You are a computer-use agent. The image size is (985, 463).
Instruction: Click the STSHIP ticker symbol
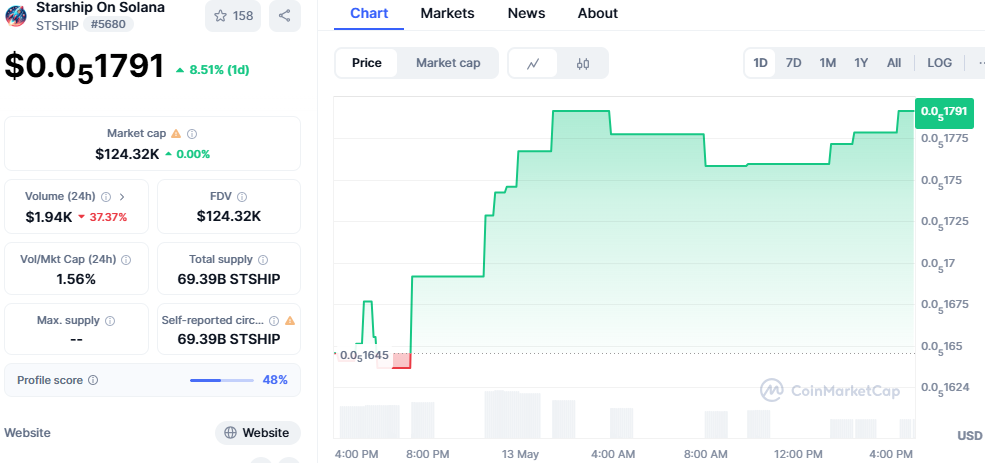pyautogui.click(x=57, y=26)
